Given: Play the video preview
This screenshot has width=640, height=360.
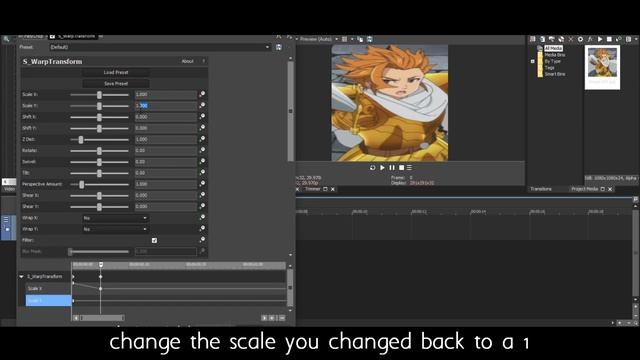Looking at the screenshot, I should [x=382, y=168].
